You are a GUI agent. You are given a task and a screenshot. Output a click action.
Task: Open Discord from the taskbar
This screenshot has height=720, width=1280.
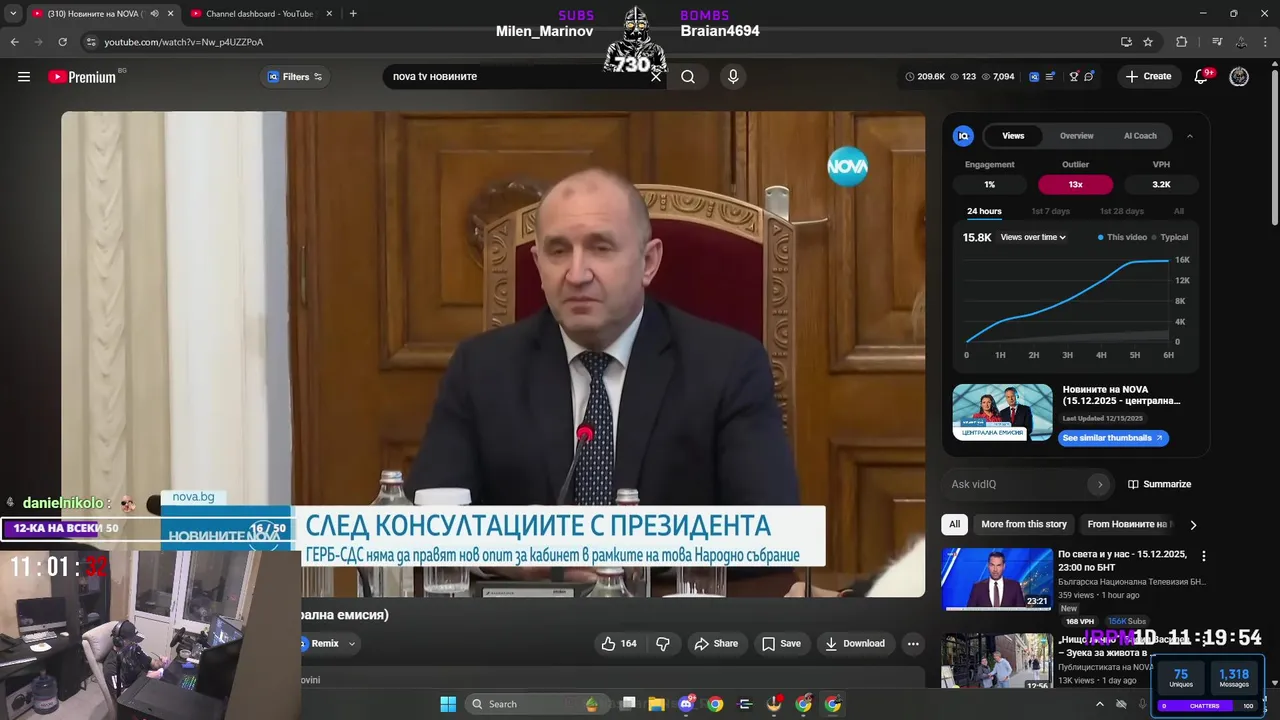coord(686,704)
